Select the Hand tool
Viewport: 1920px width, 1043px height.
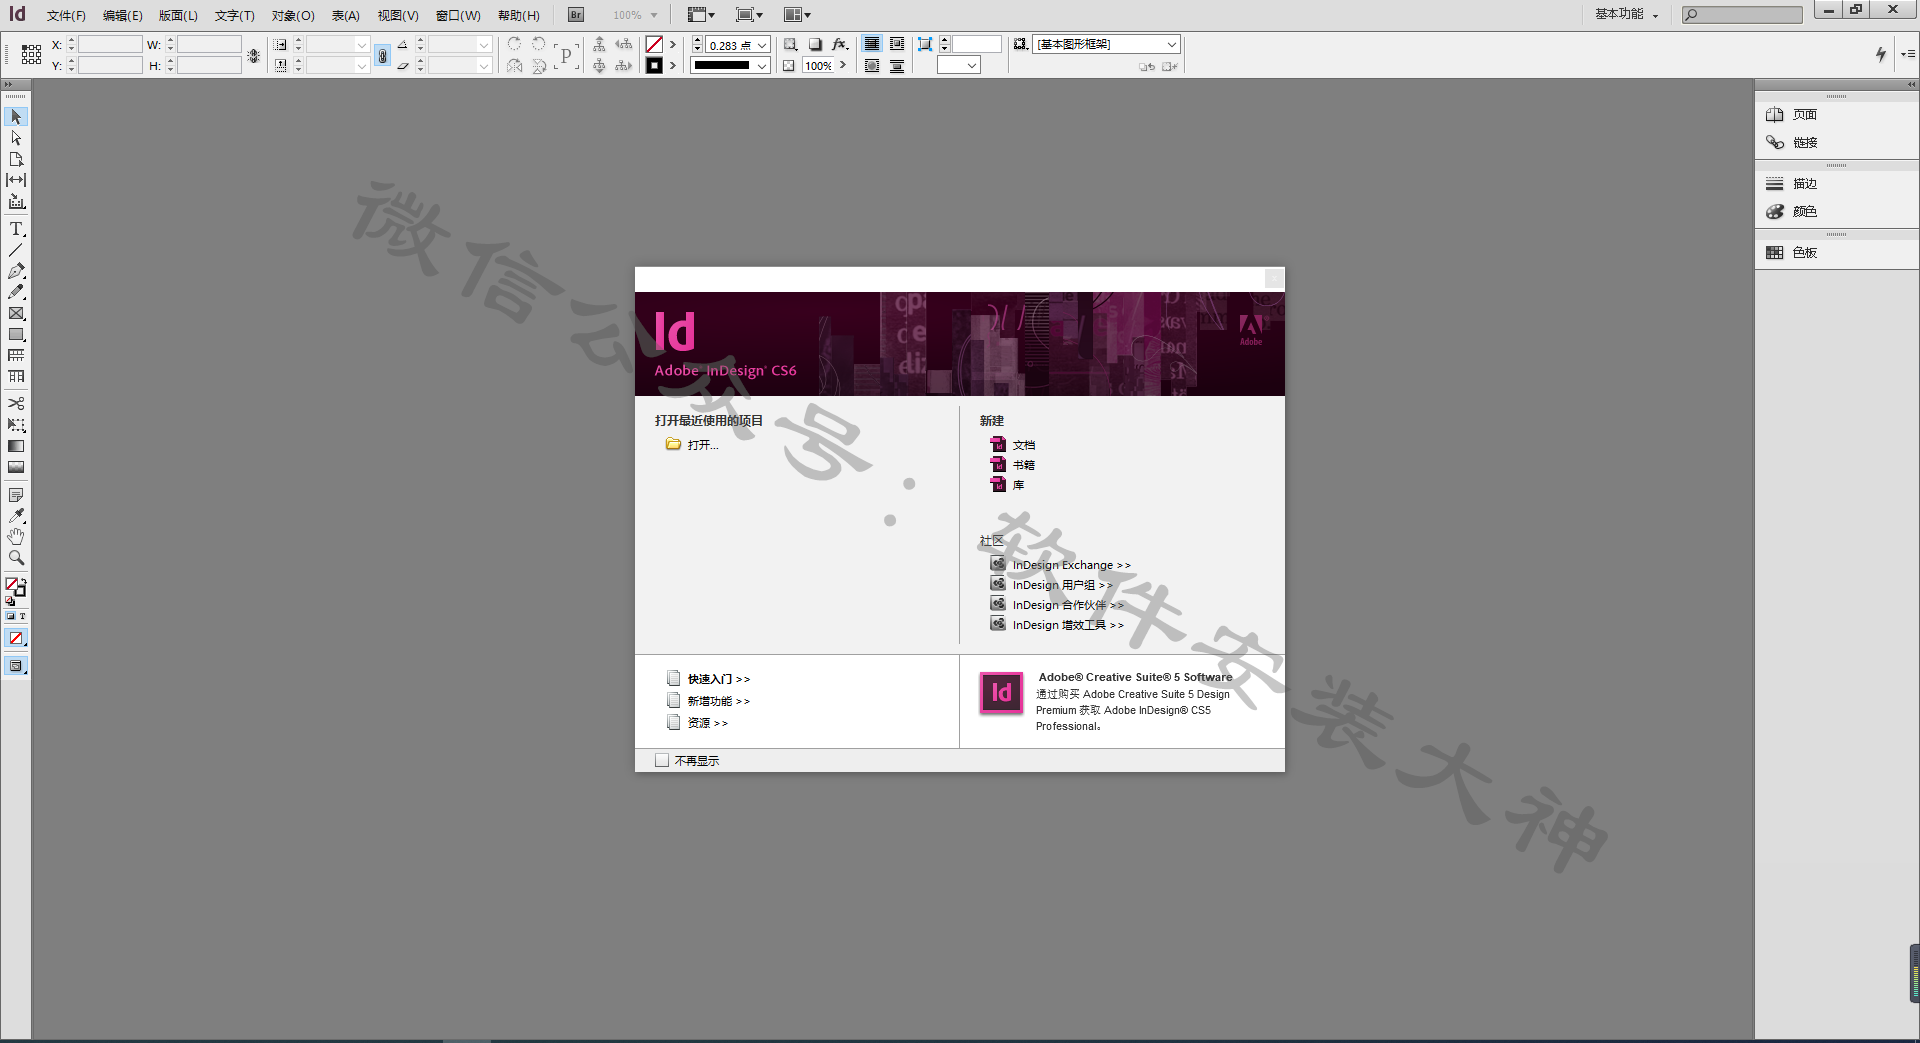16,537
